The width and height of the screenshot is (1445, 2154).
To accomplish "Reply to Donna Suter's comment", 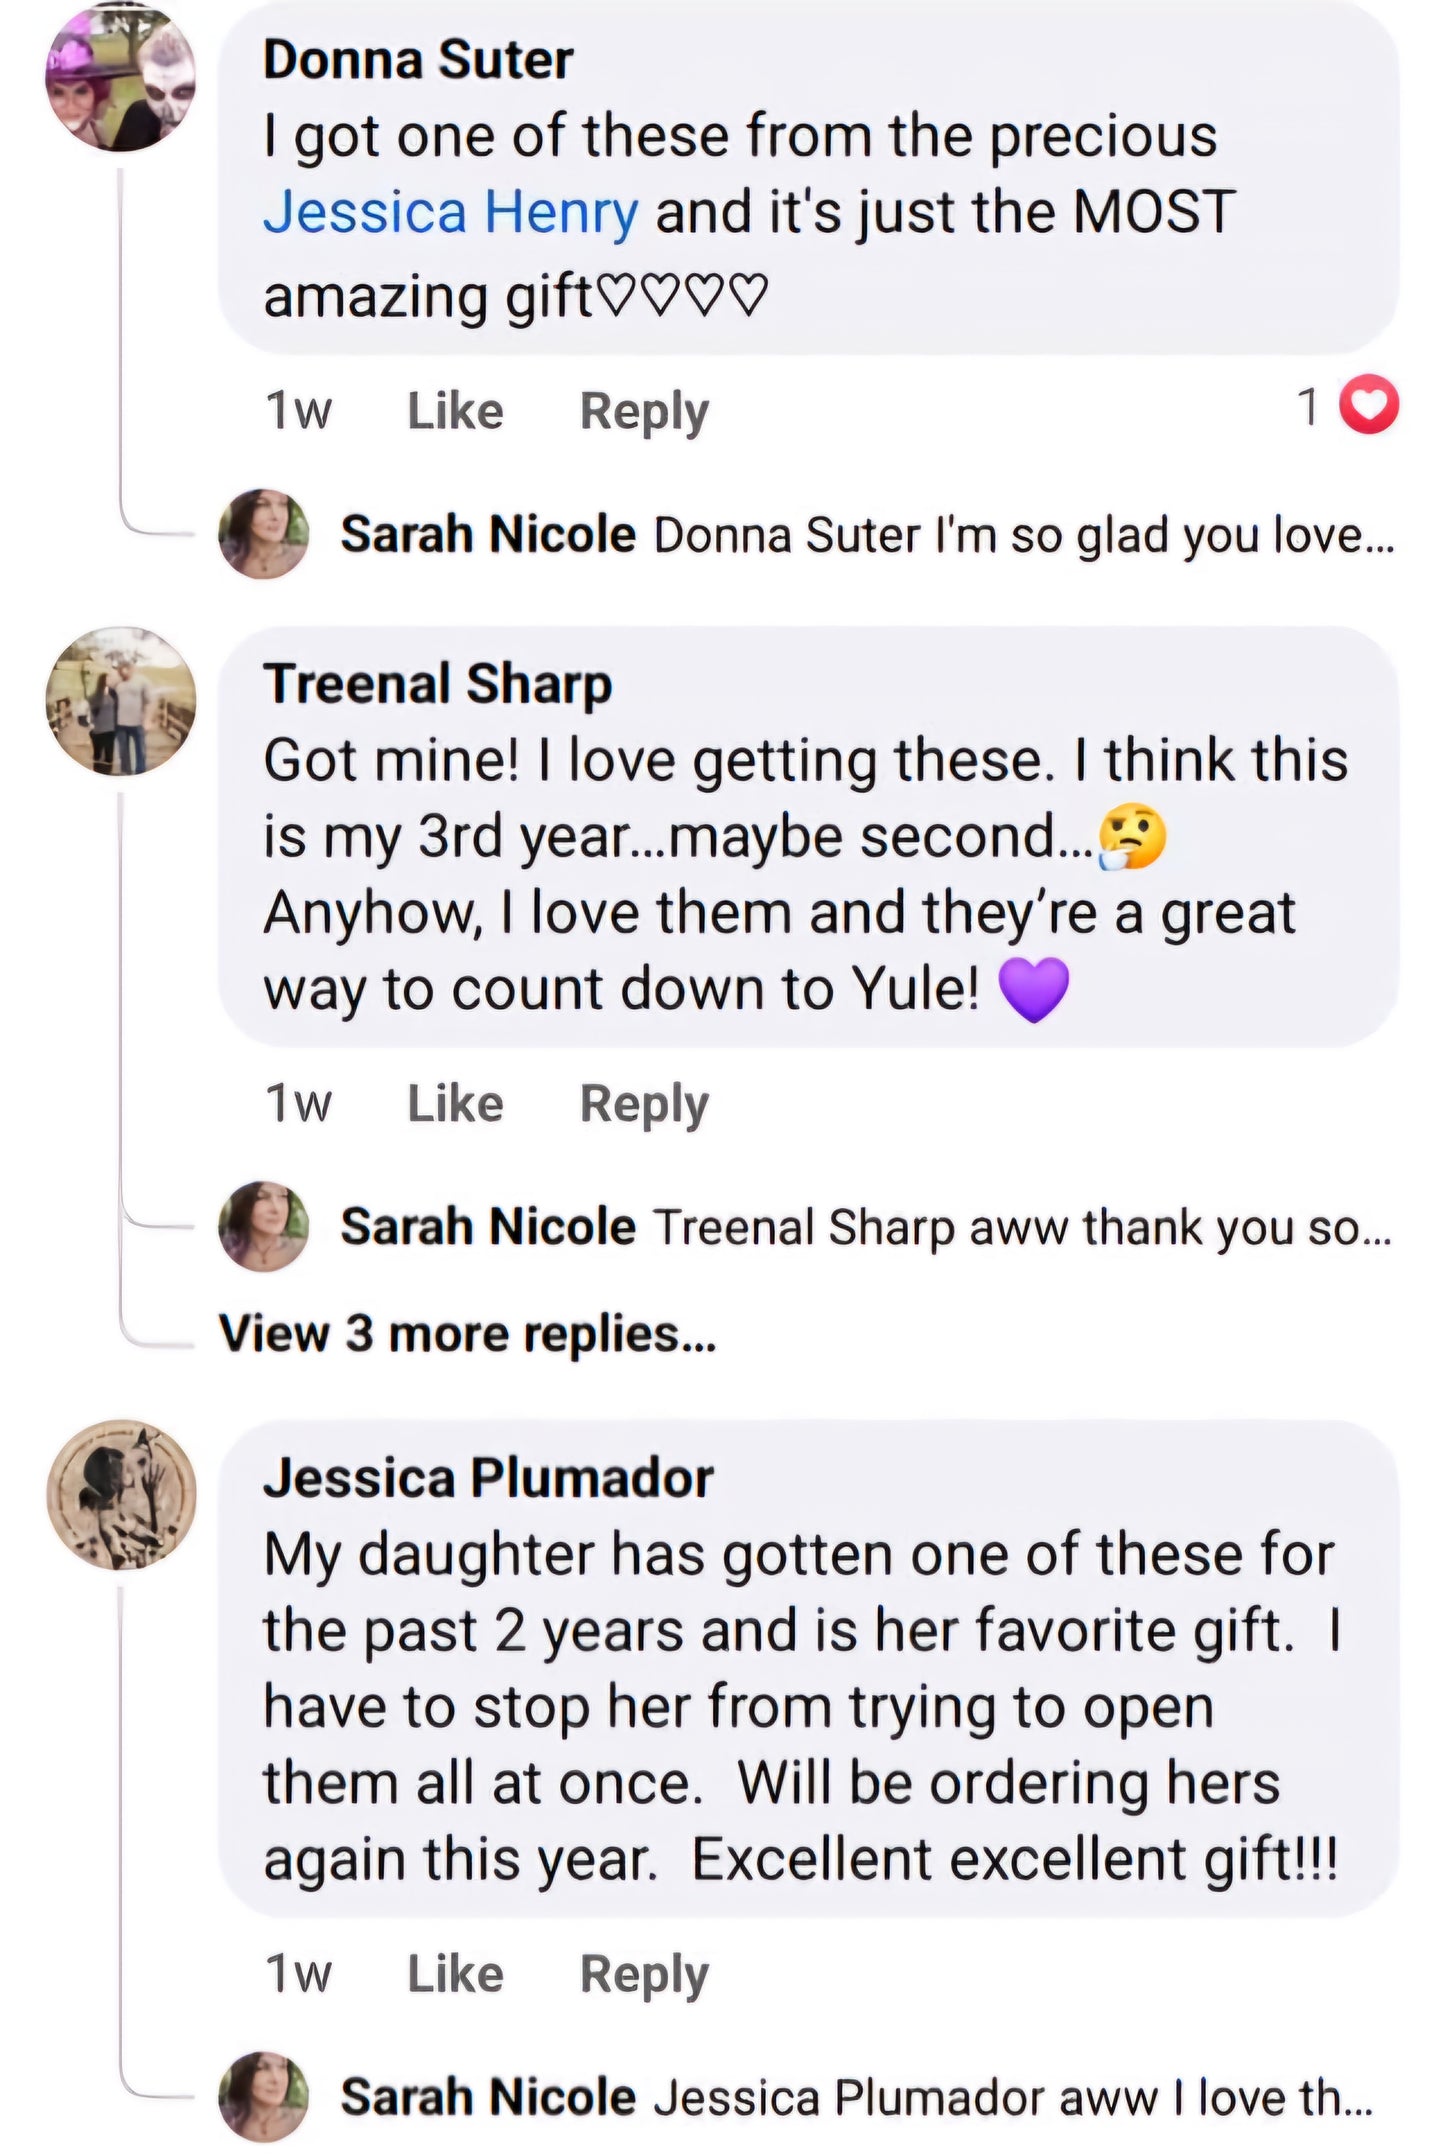I will 644,411.
